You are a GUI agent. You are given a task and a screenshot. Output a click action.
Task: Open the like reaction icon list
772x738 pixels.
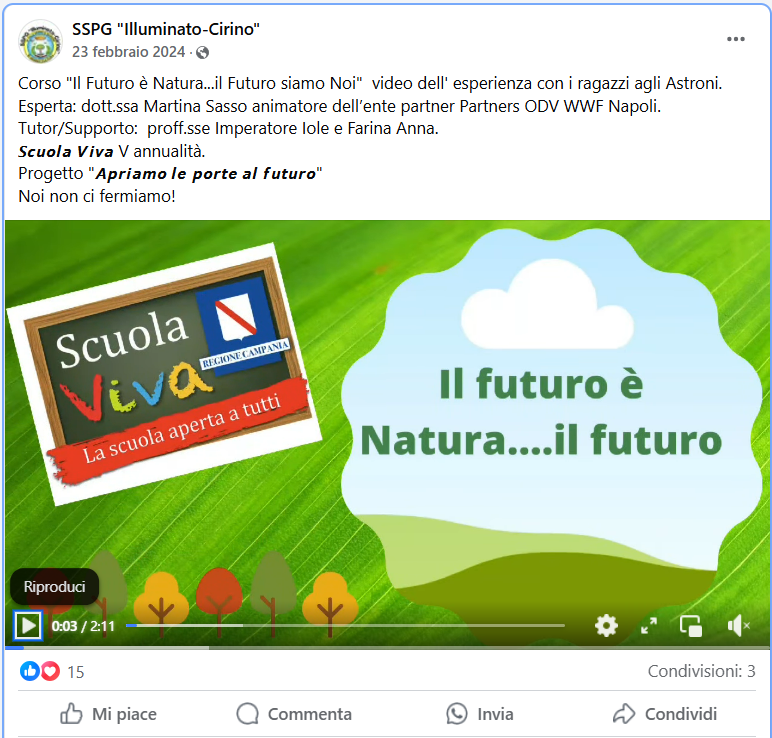[x=29, y=671]
